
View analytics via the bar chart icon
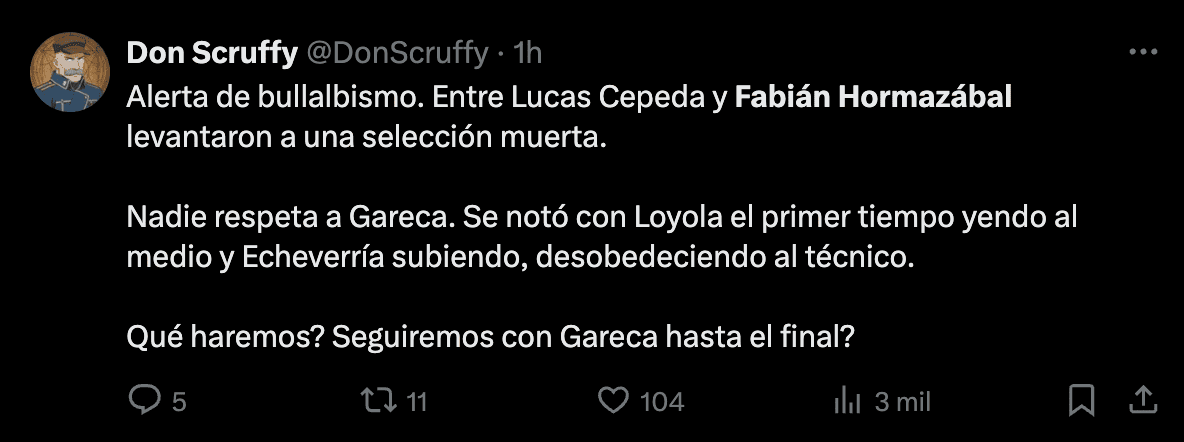(847, 401)
